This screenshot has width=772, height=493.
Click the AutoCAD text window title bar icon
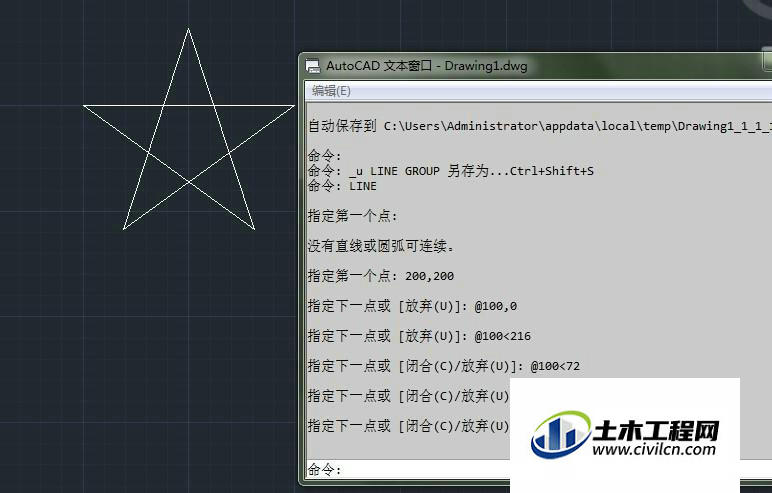(313, 66)
